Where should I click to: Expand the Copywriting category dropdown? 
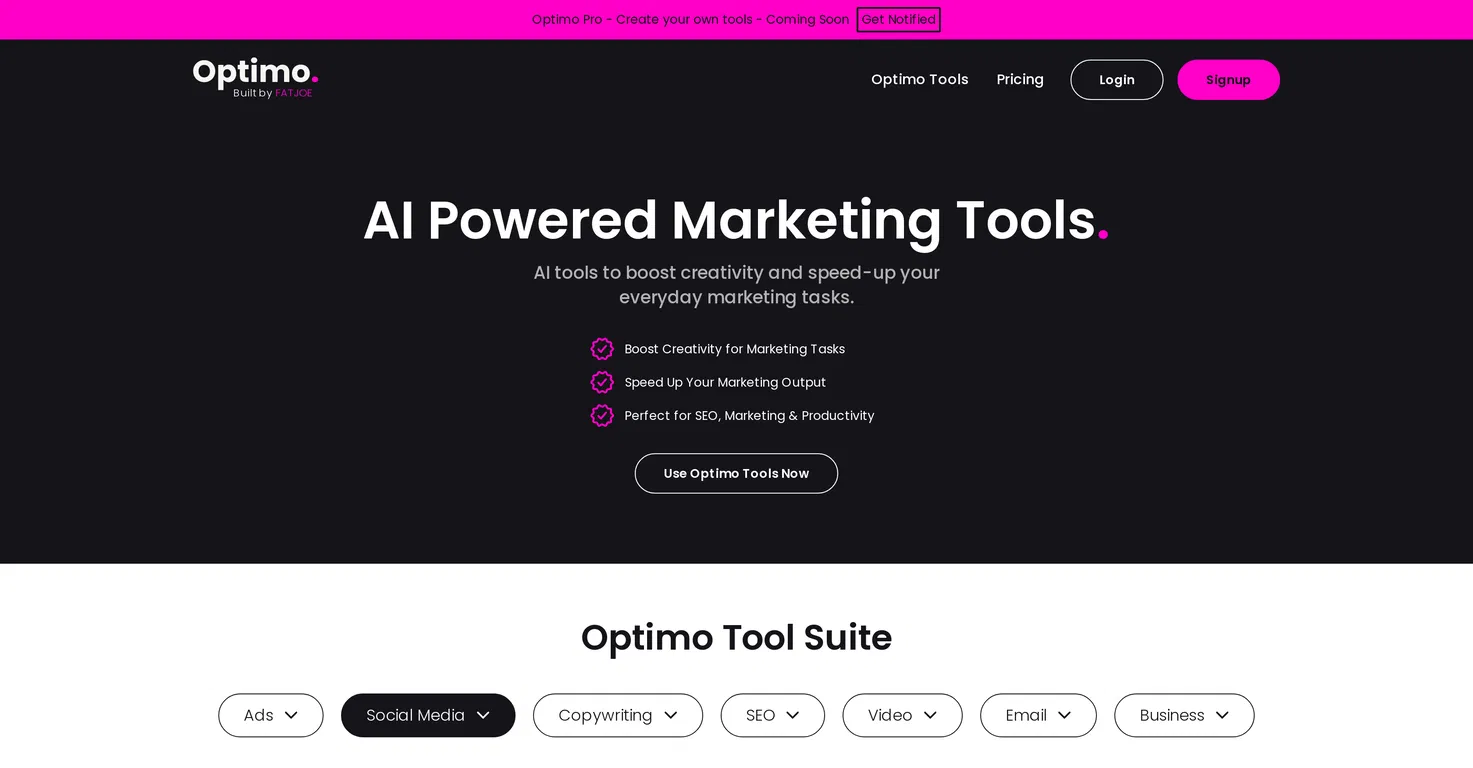(617, 715)
